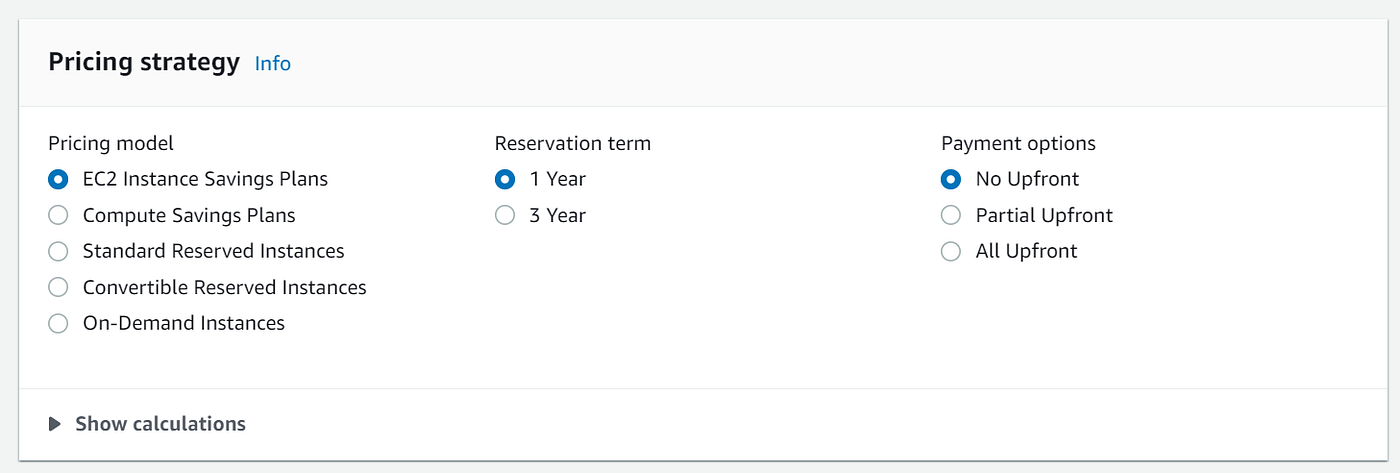Click the Show calculations text label

160,424
